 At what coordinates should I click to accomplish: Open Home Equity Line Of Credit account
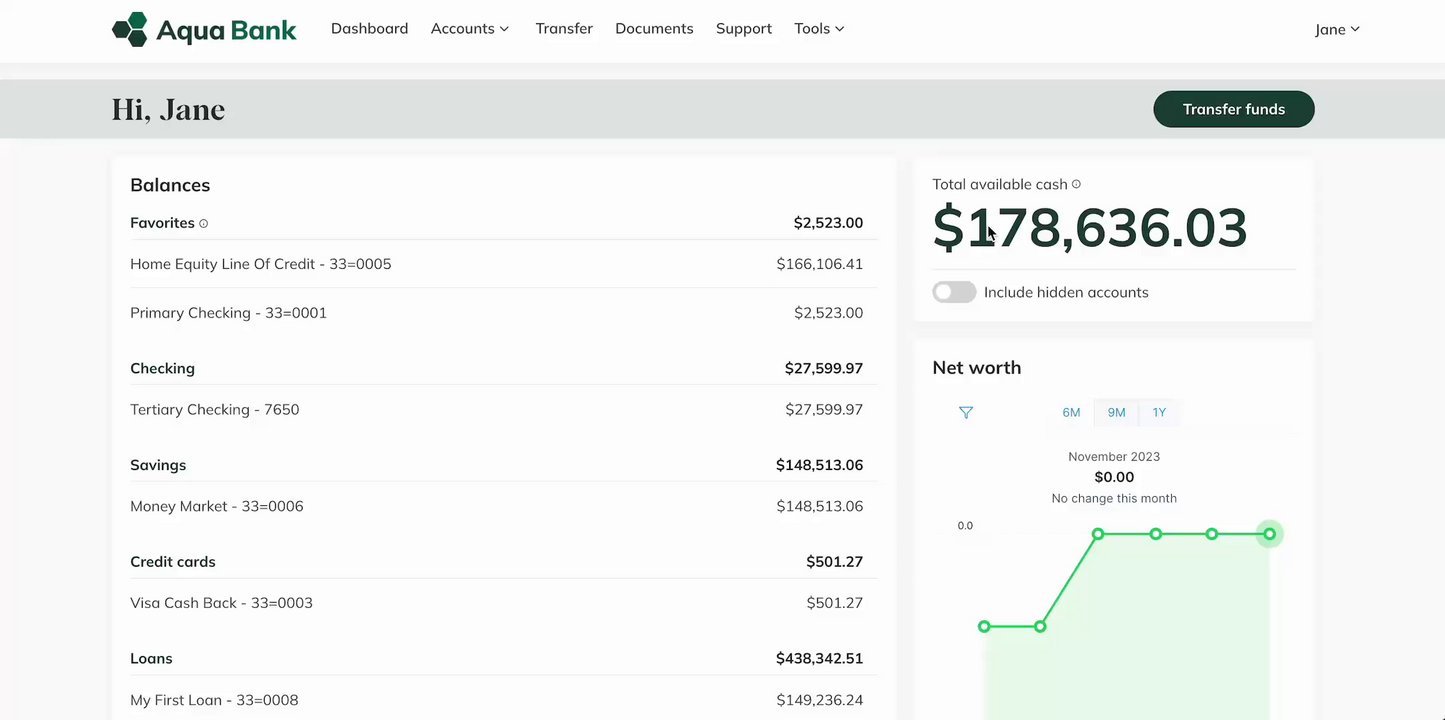tap(261, 264)
